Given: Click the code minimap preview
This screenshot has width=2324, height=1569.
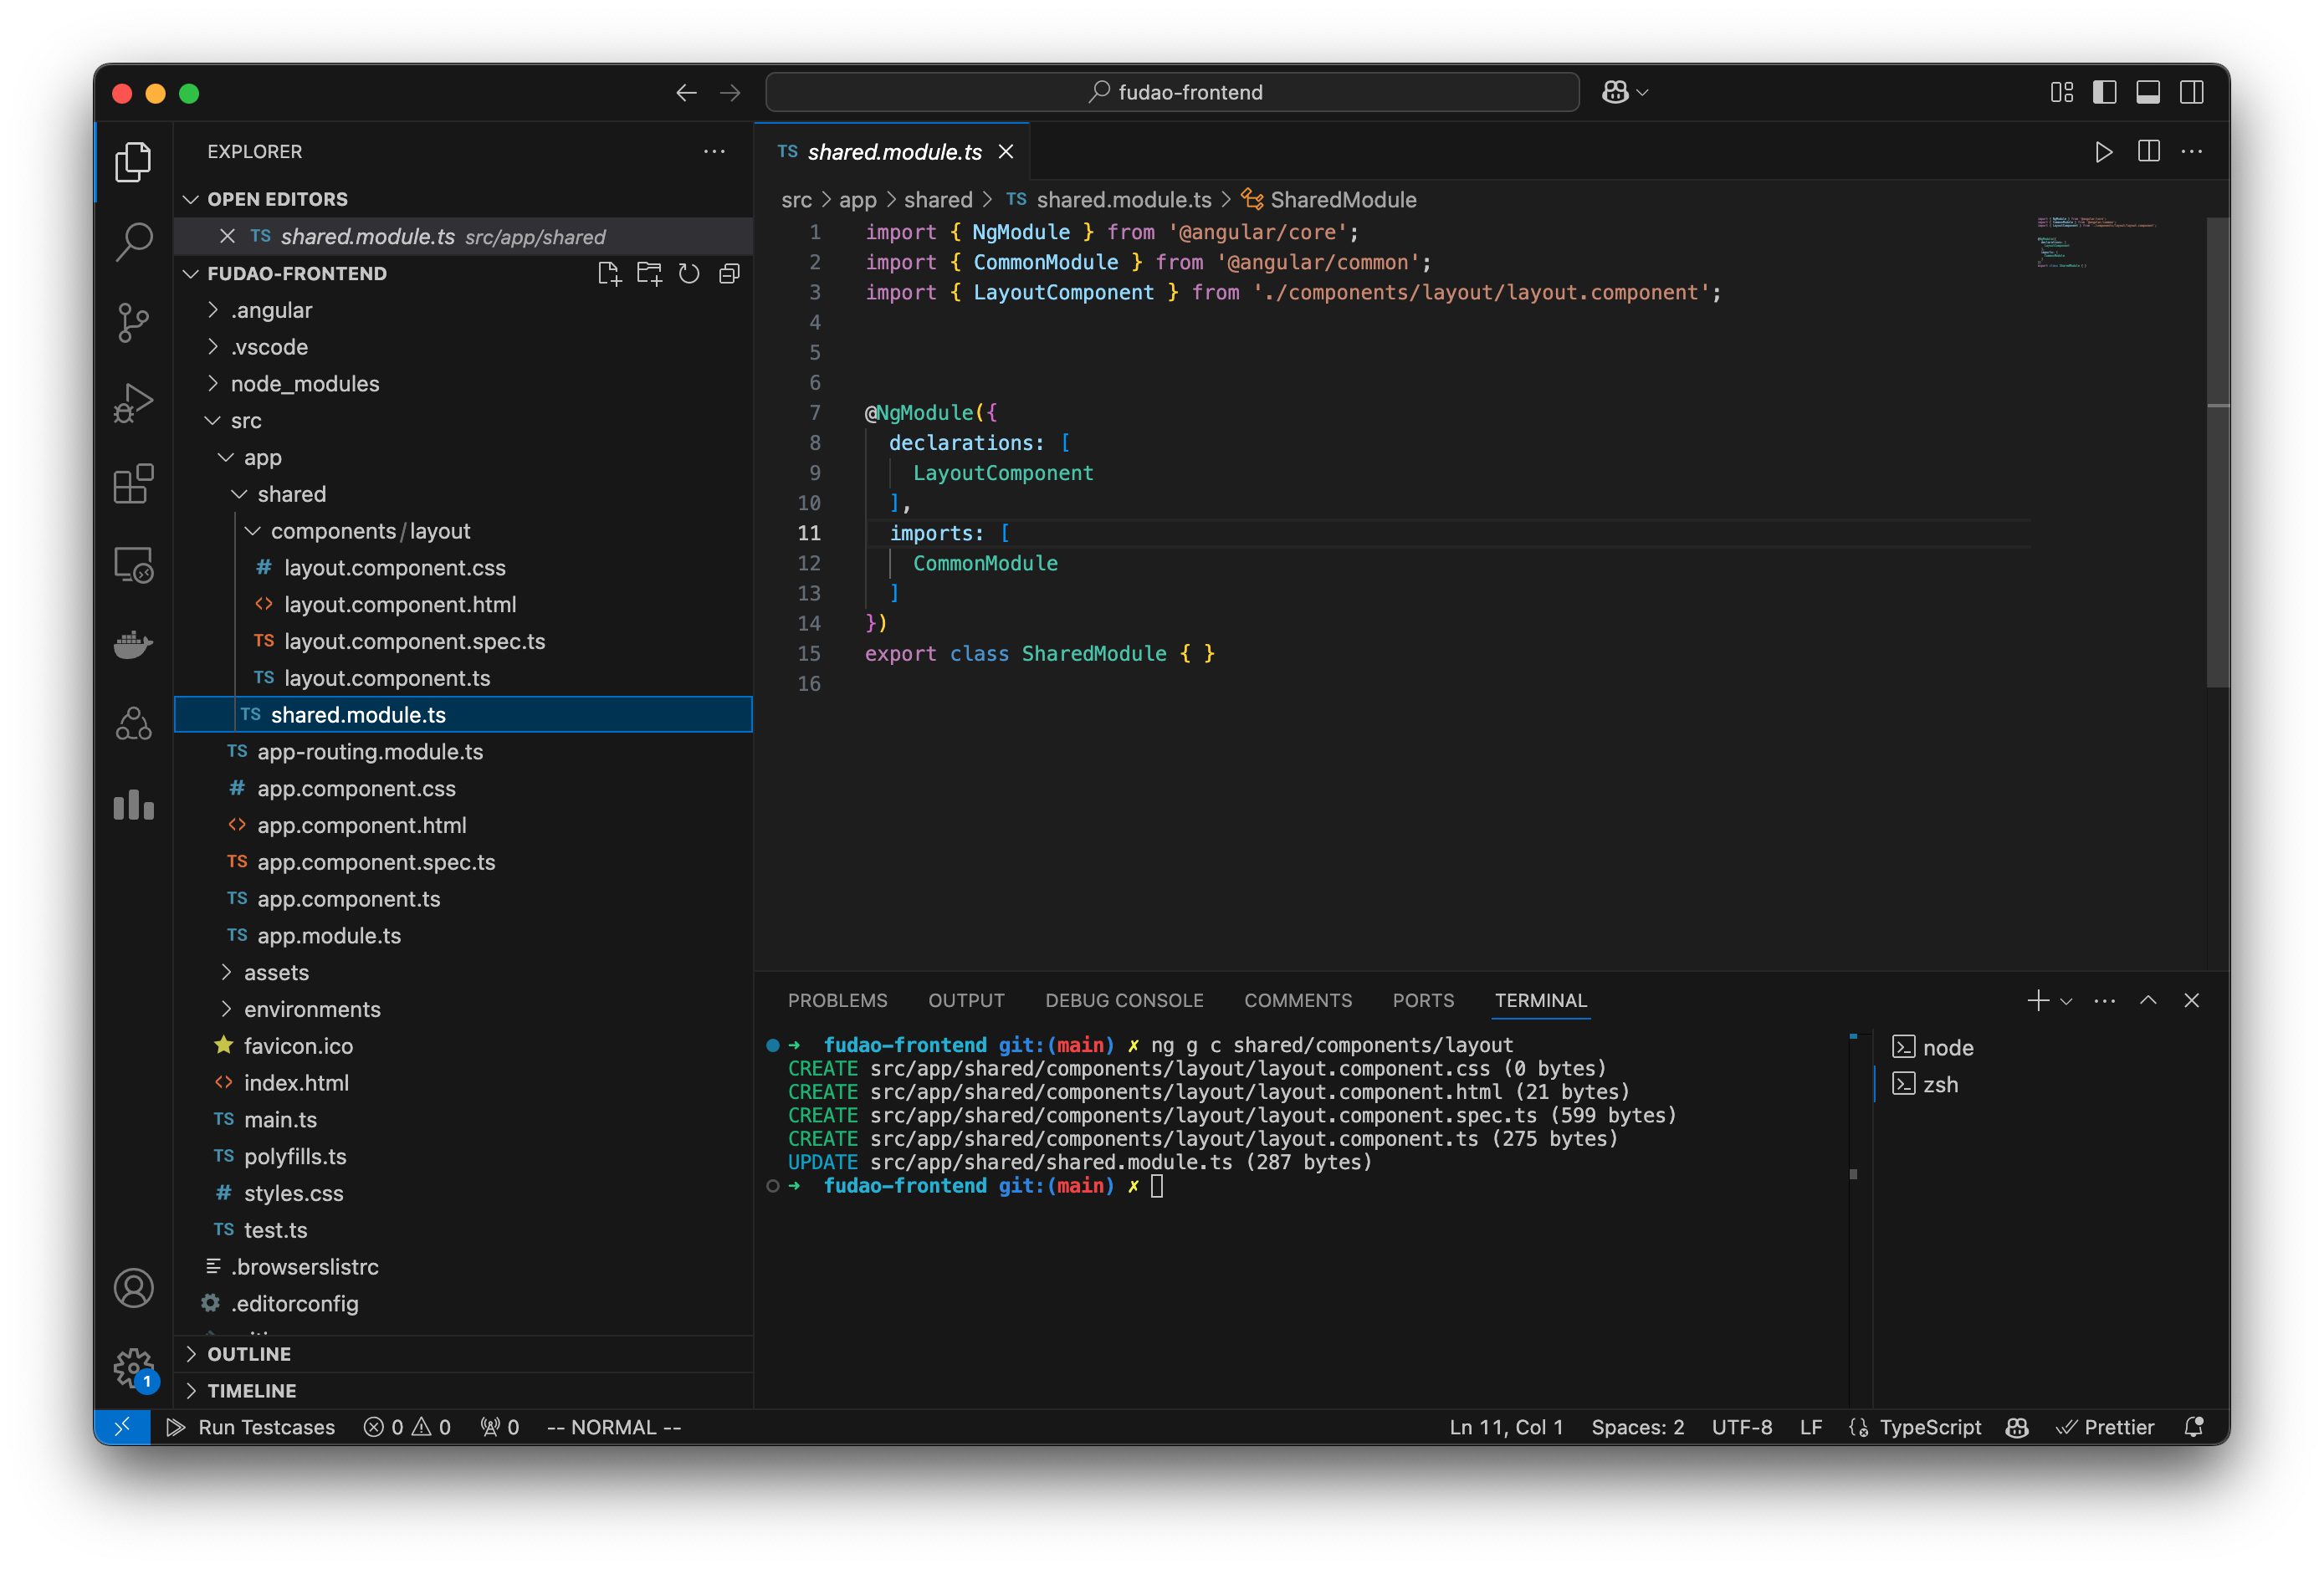Looking at the screenshot, I should 2097,242.
